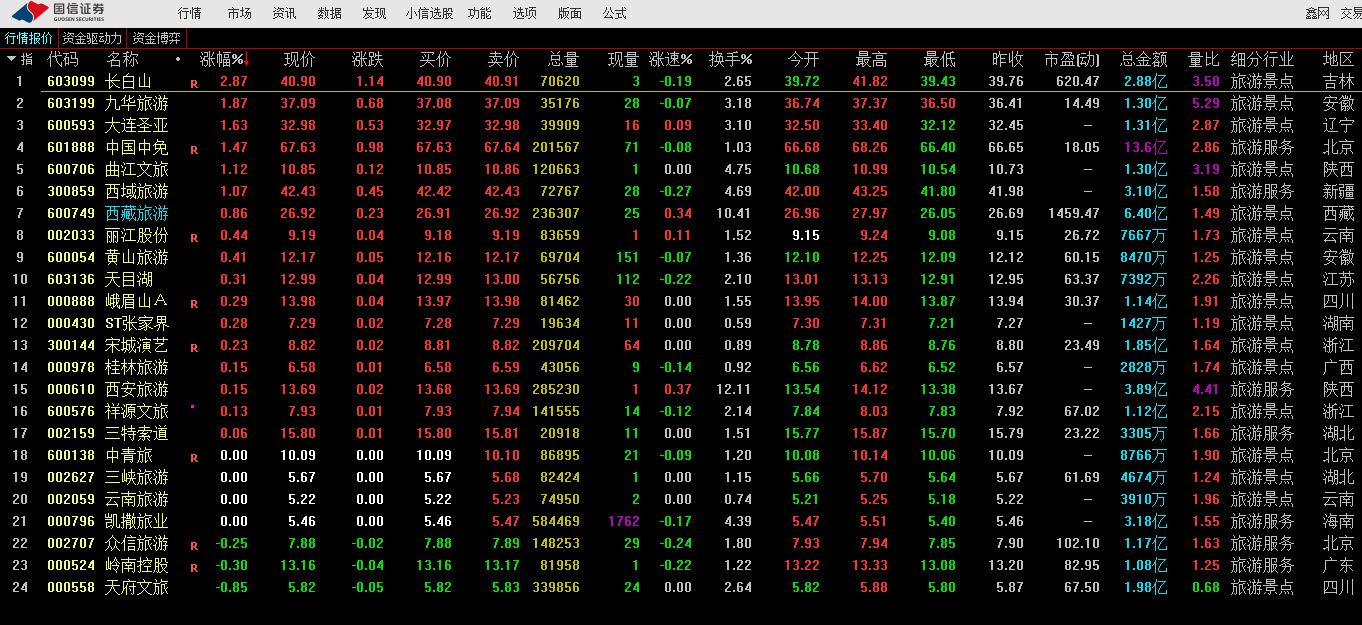This screenshot has width=1362, height=625.
Task: Click the R marker beside 众信旅游
Action: pos(194,545)
